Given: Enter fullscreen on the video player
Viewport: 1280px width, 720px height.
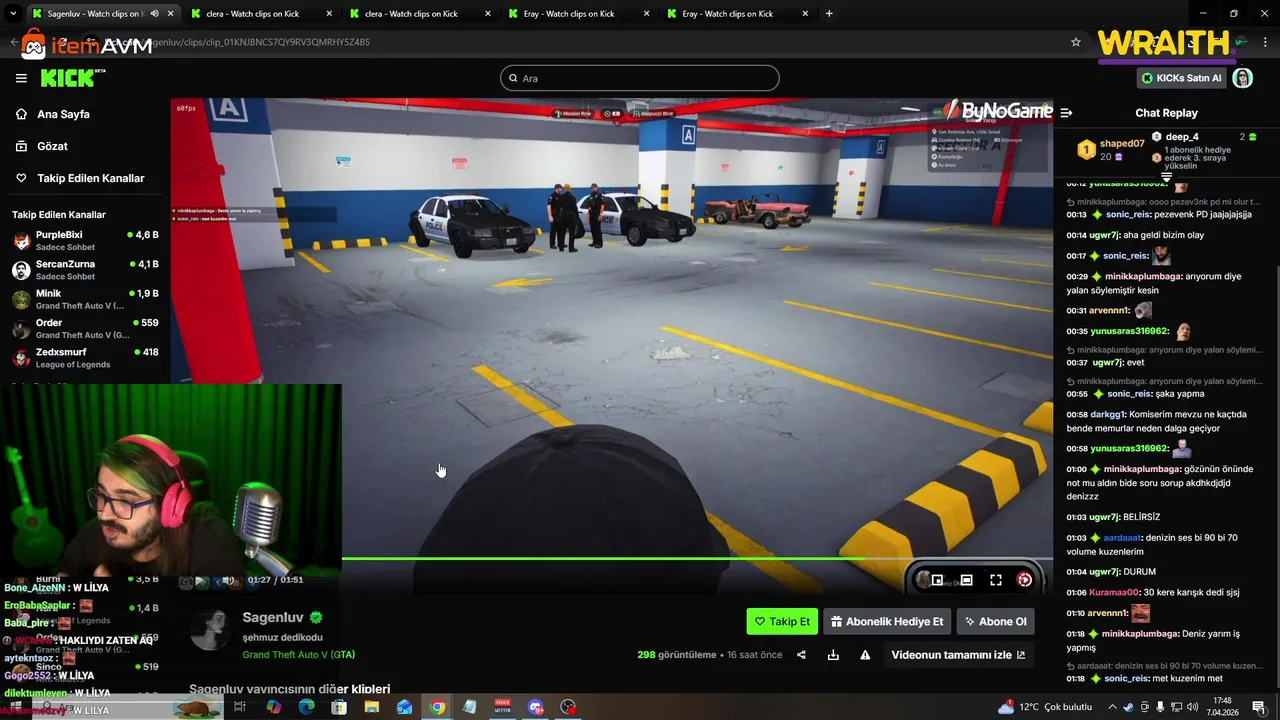Looking at the screenshot, I should 996,580.
